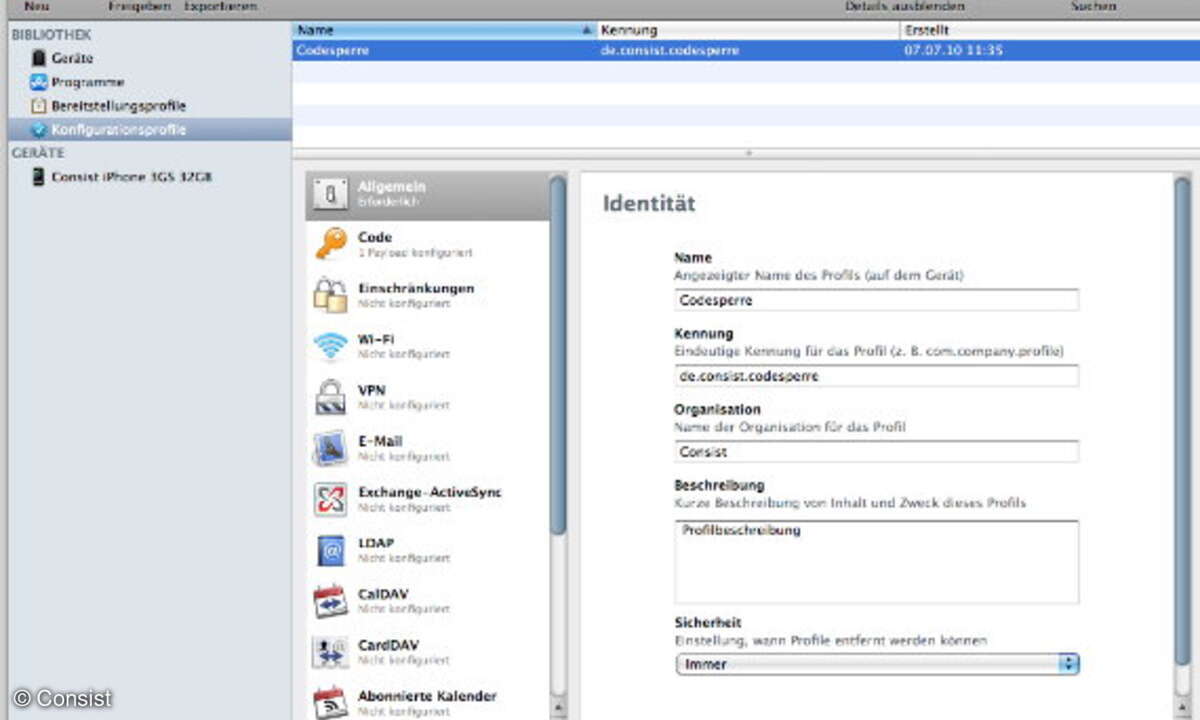Click the Exportieren toolbar button

[x=220, y=6]
